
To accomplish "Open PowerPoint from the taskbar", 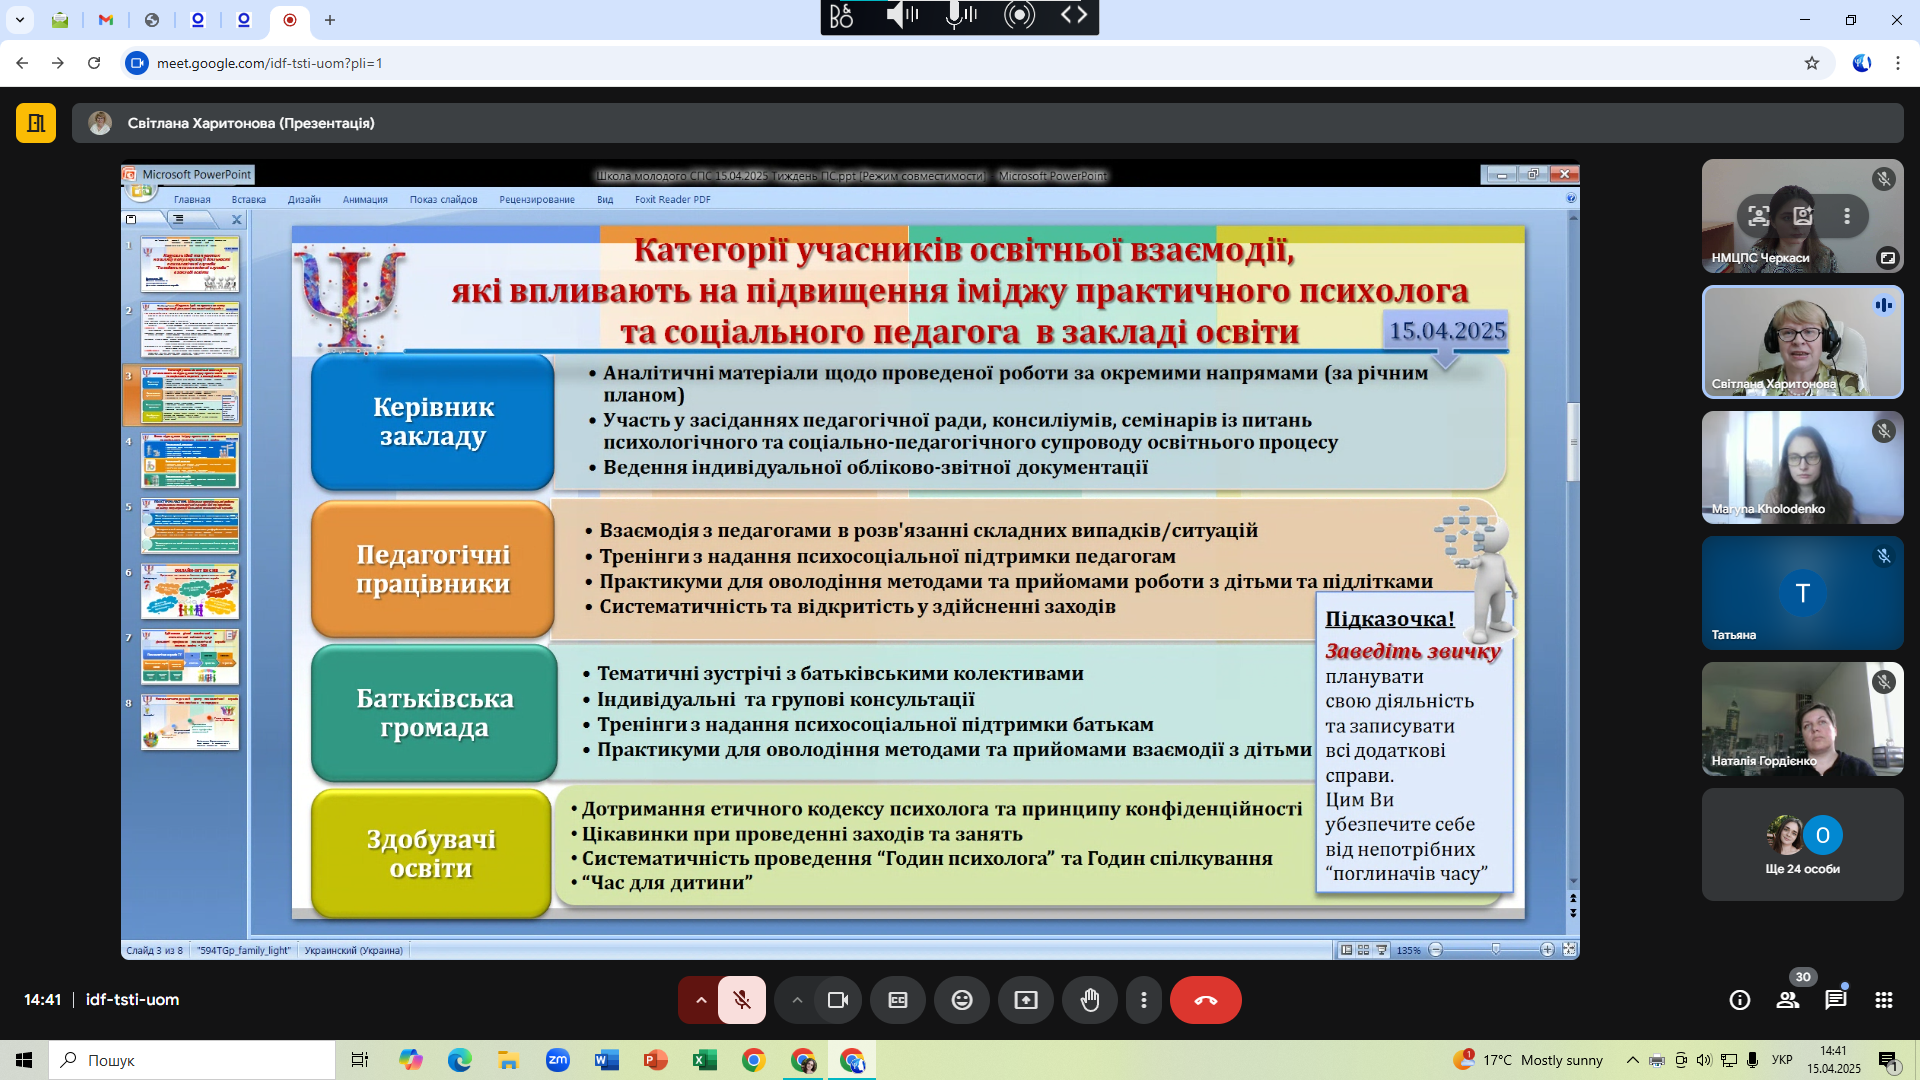I will 655,1060.
